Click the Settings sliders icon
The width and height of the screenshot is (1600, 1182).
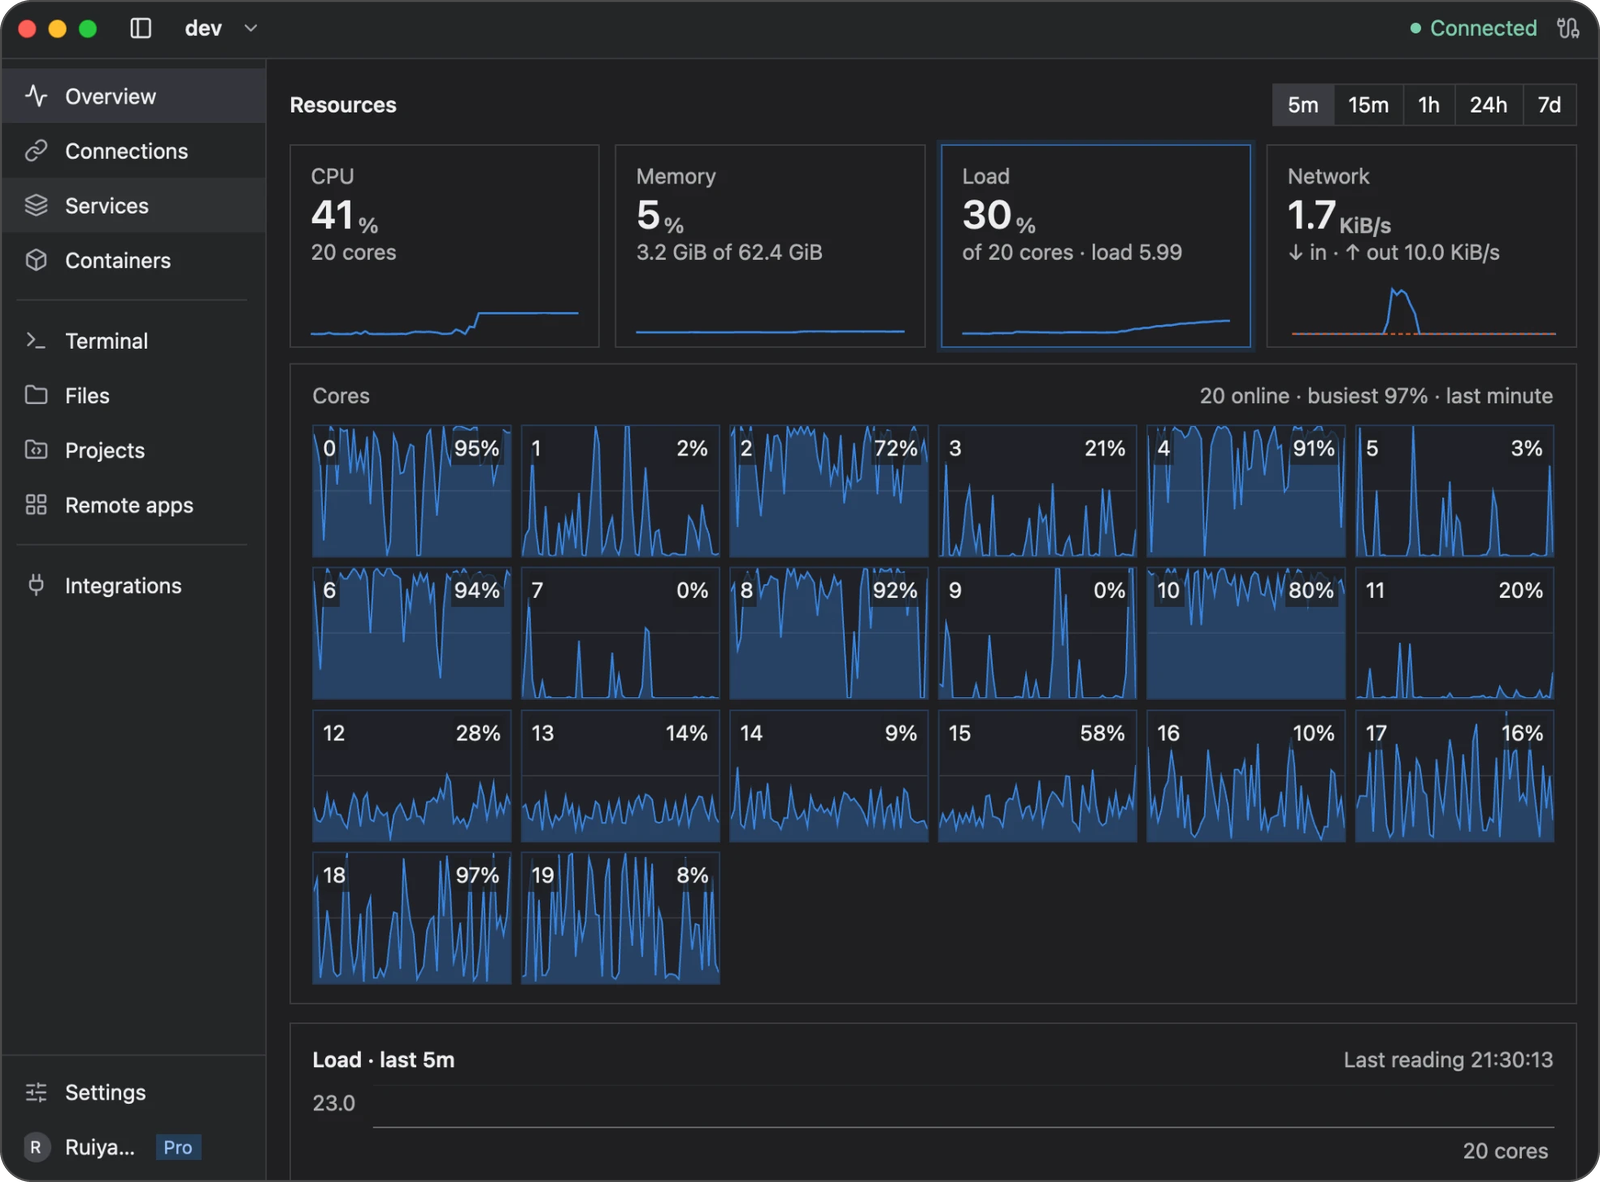click(36, 1092)
